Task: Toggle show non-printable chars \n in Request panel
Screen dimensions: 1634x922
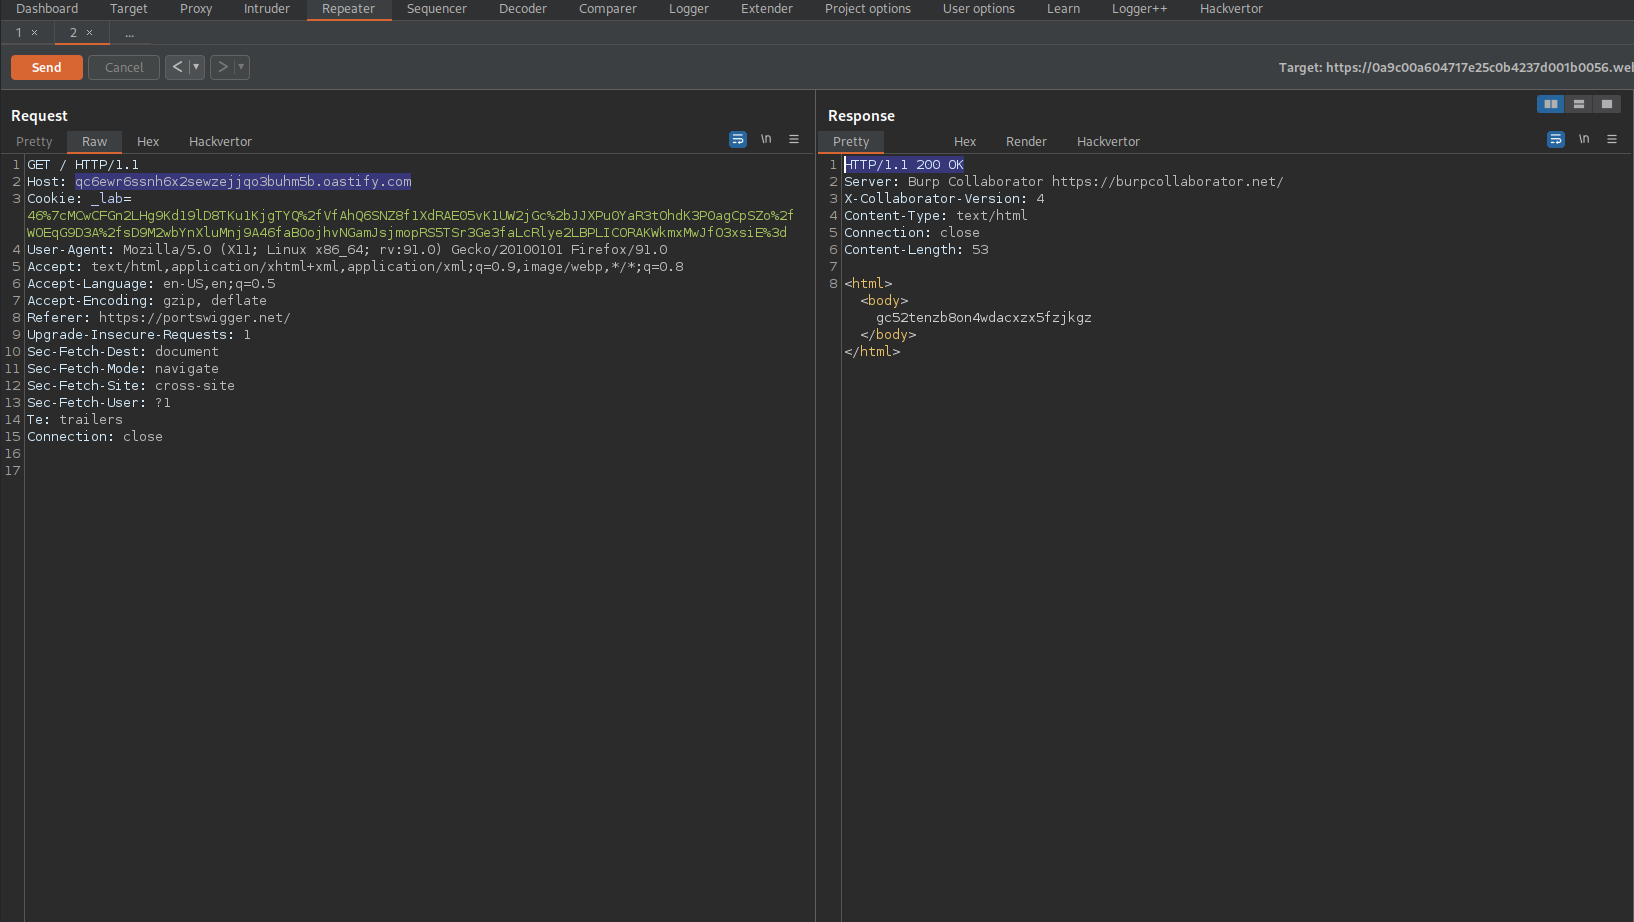Action: [766, 140]
